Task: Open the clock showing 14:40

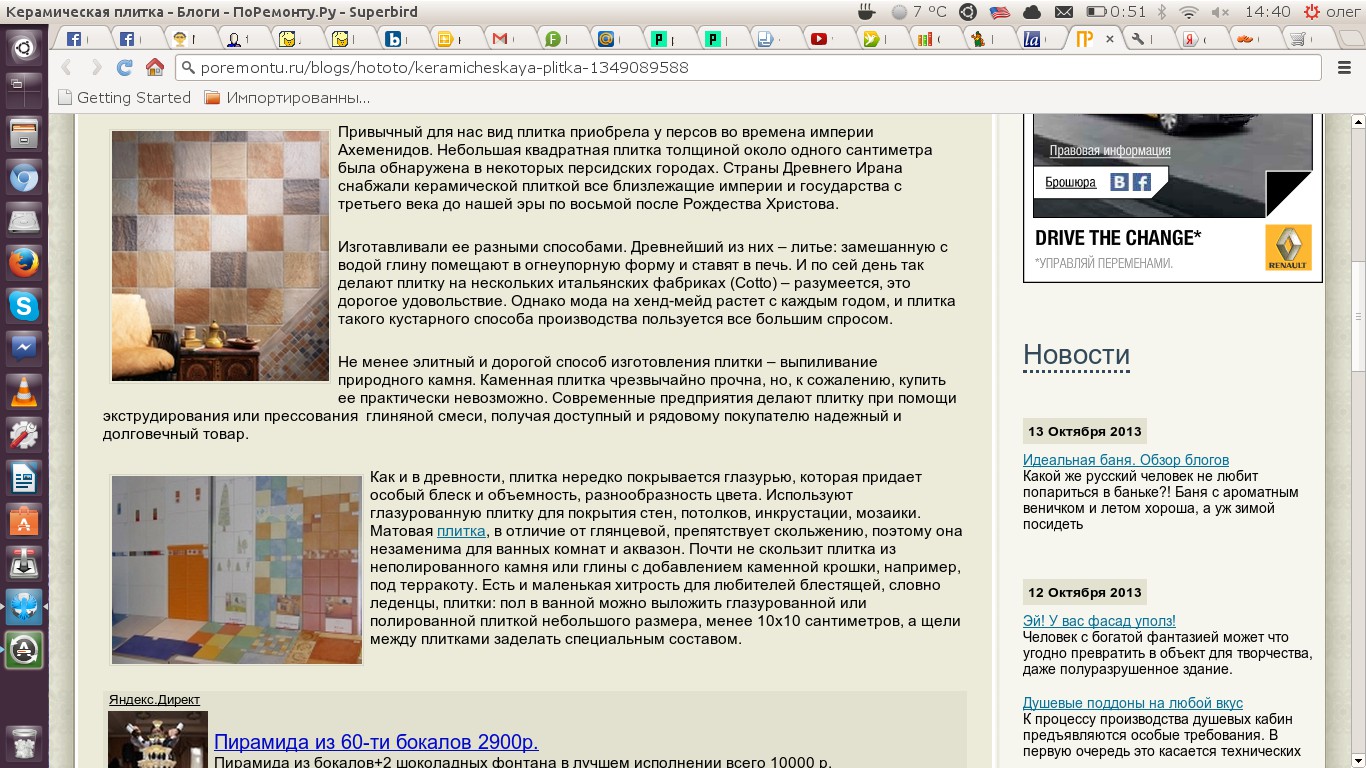Action: point(1268,12)
